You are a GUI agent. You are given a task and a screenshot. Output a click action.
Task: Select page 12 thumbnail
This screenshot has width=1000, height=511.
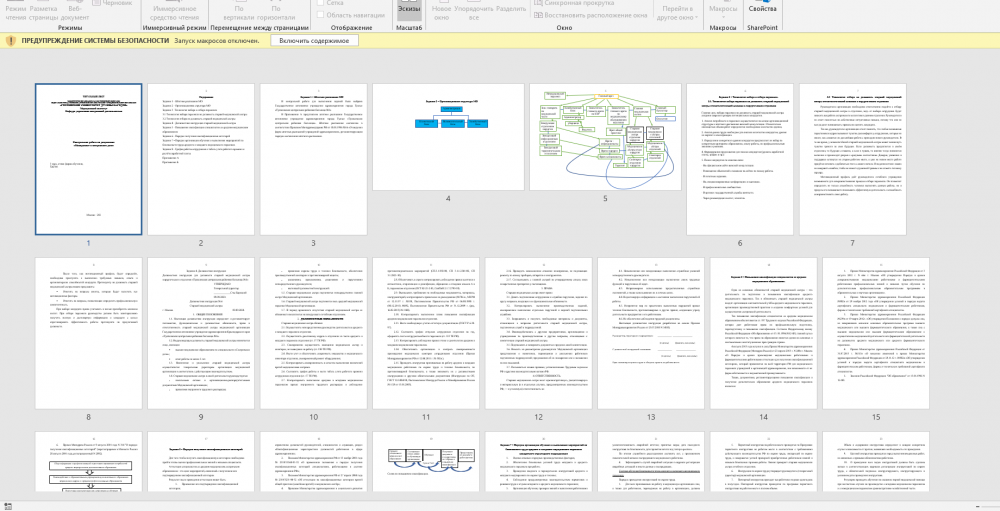tap(539, 333)
